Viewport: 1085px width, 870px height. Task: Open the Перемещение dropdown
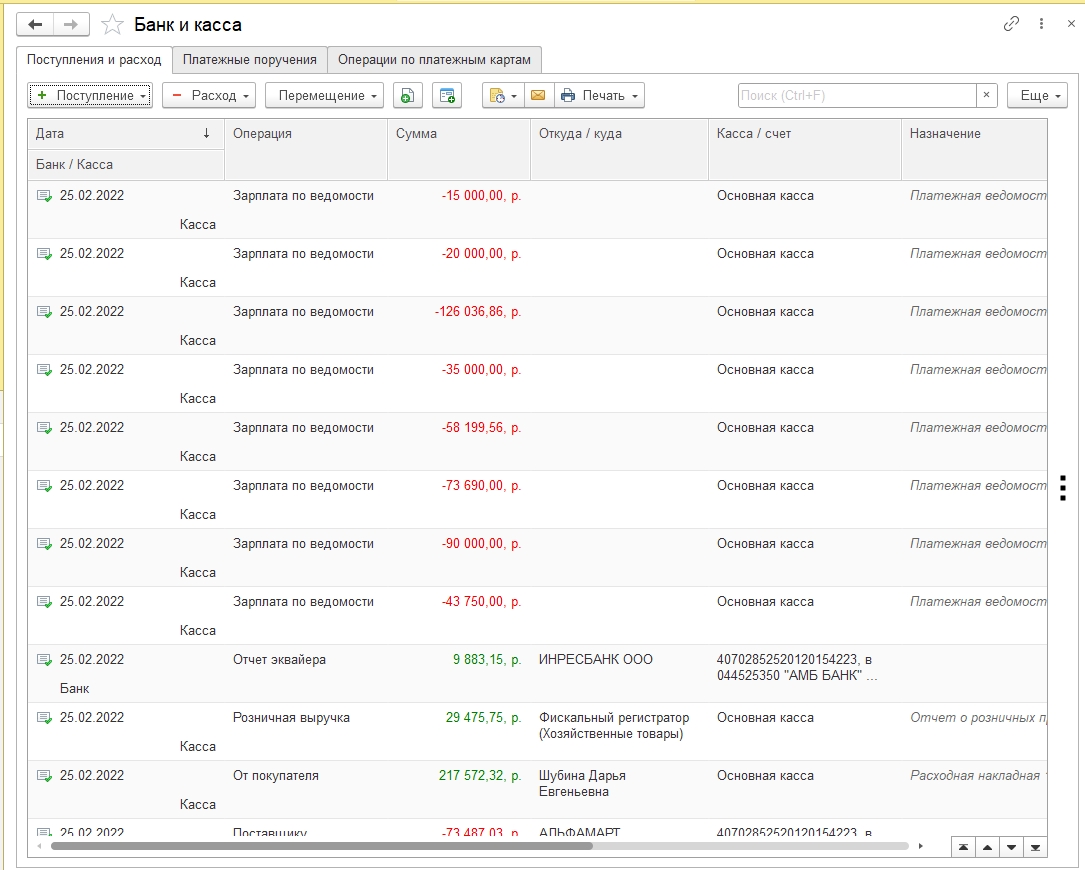point(325,96)
